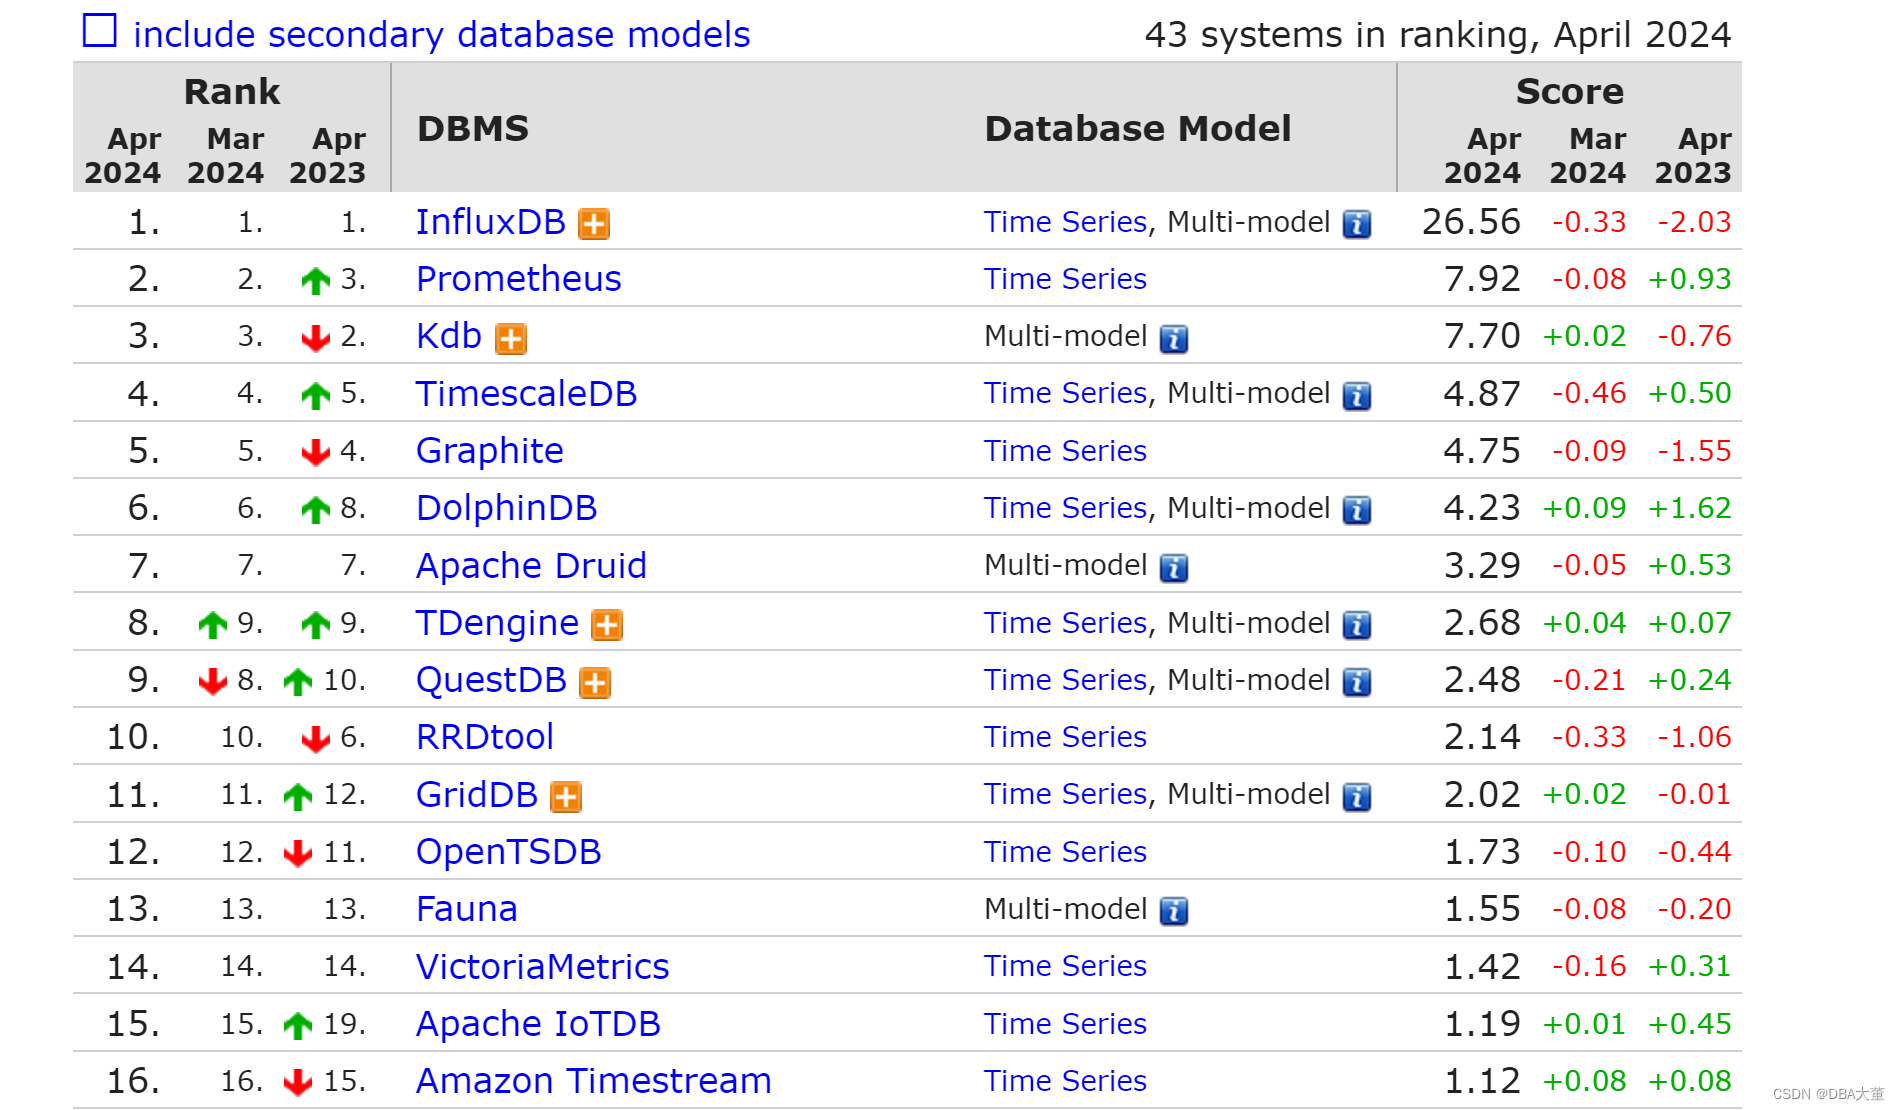Click Time Series link in InfluxDB row
Screen dimensions: 1900x1110
[1065, 222]
